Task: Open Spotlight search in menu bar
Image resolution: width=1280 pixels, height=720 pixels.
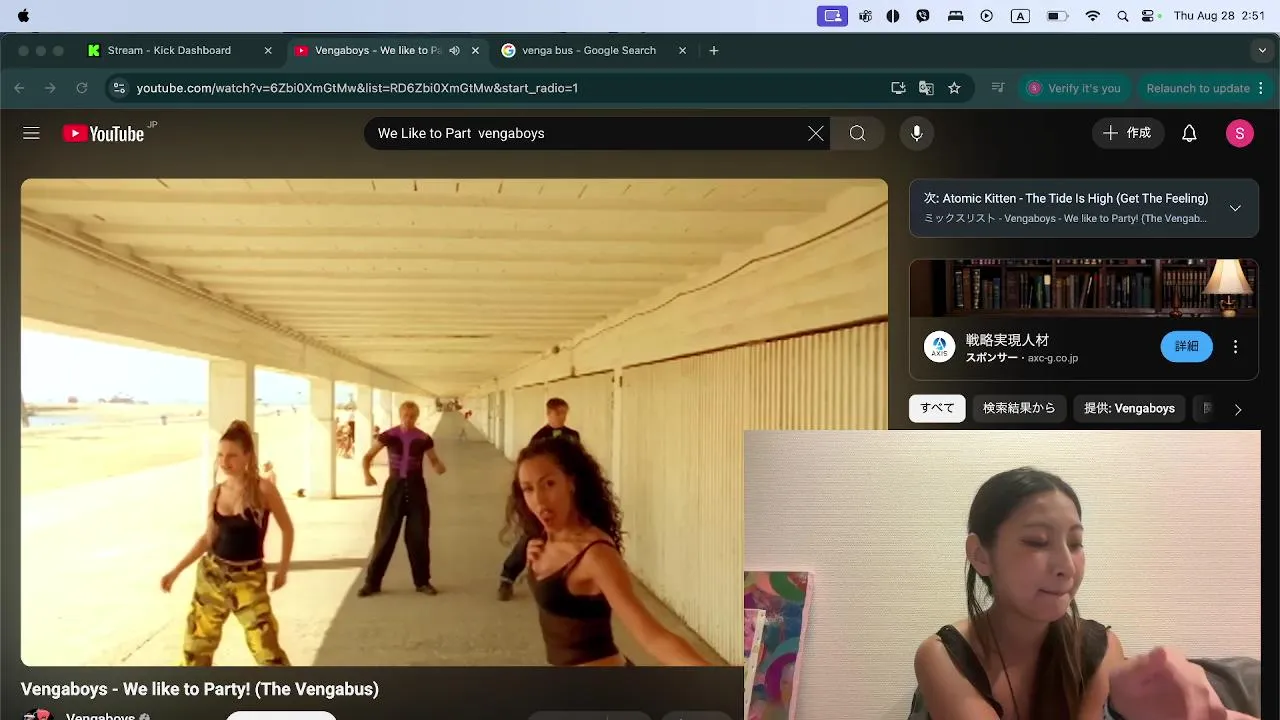Action: (1122, 16)
